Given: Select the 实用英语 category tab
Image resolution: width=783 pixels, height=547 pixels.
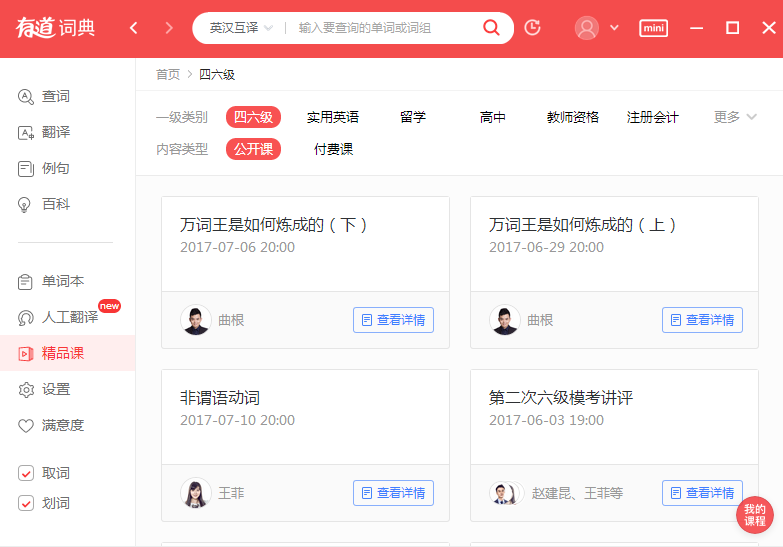Looking at the screenshot, I should coord(333,117).
